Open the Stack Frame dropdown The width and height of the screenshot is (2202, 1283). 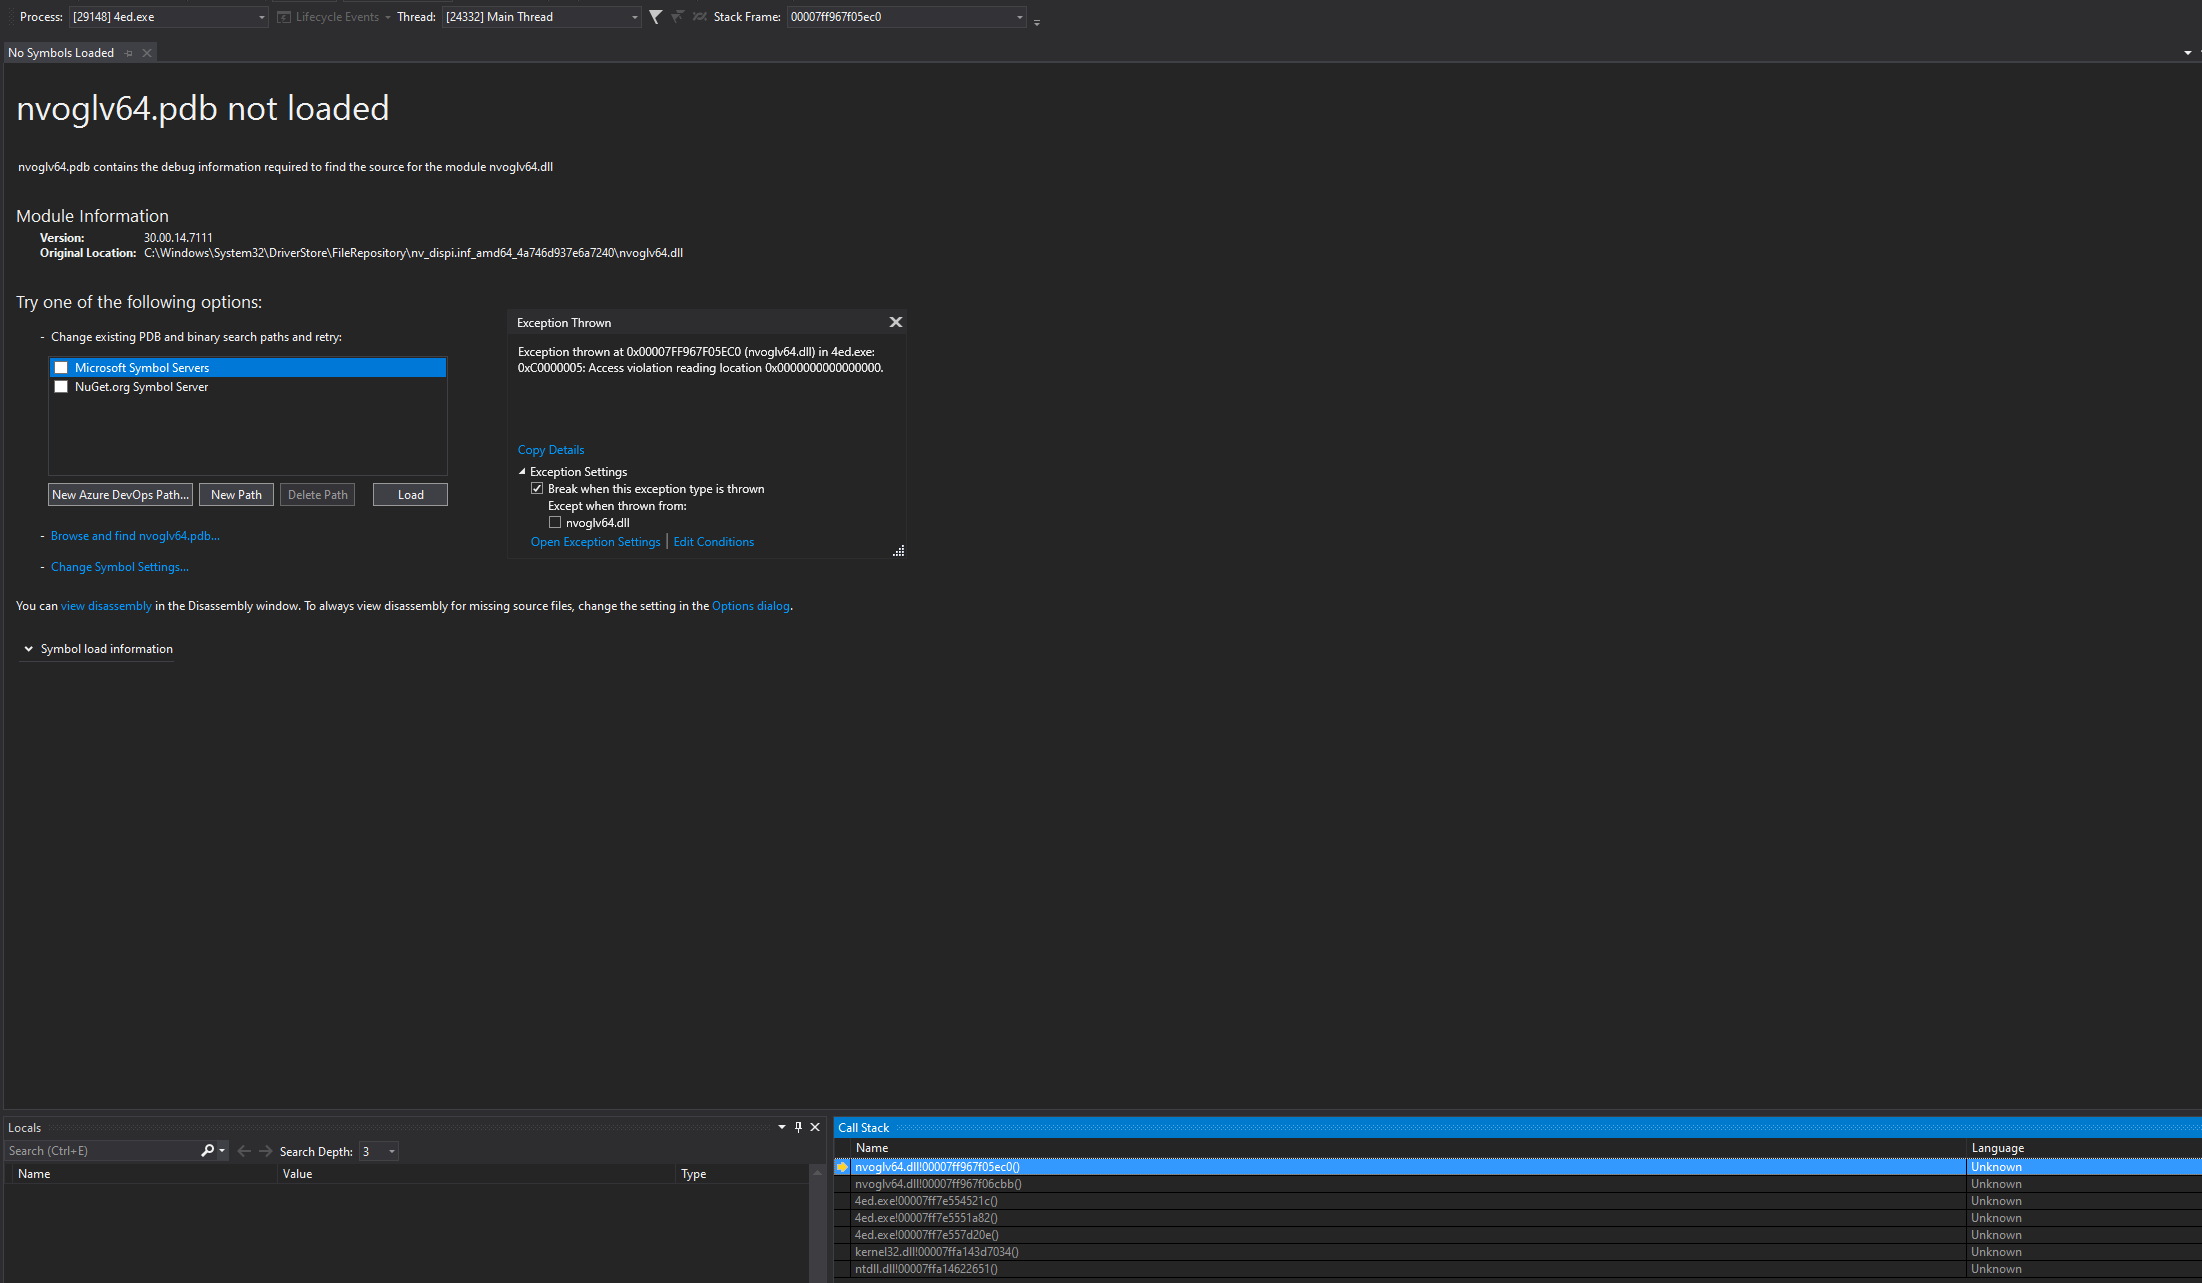[1019, 17]
